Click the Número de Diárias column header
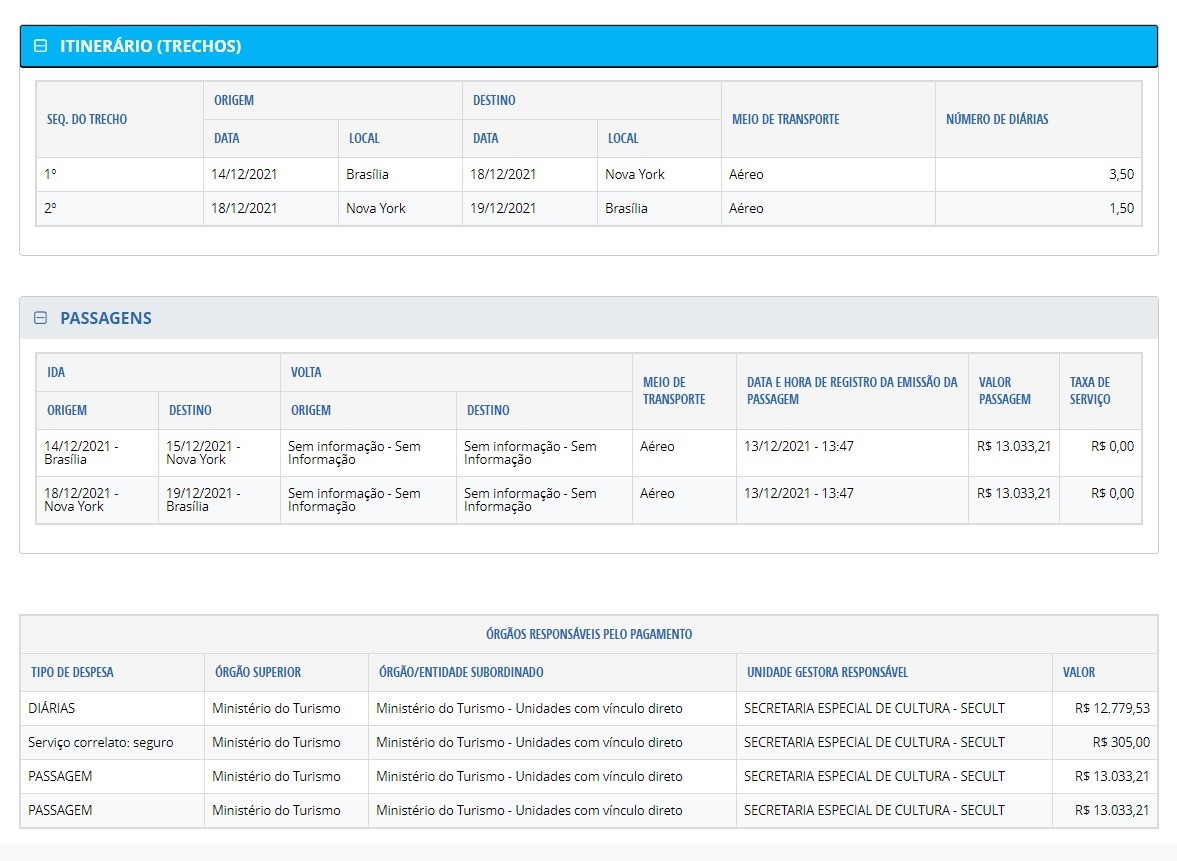Image resolution: width=1177 pixels, height=861 pixels. 997,119
